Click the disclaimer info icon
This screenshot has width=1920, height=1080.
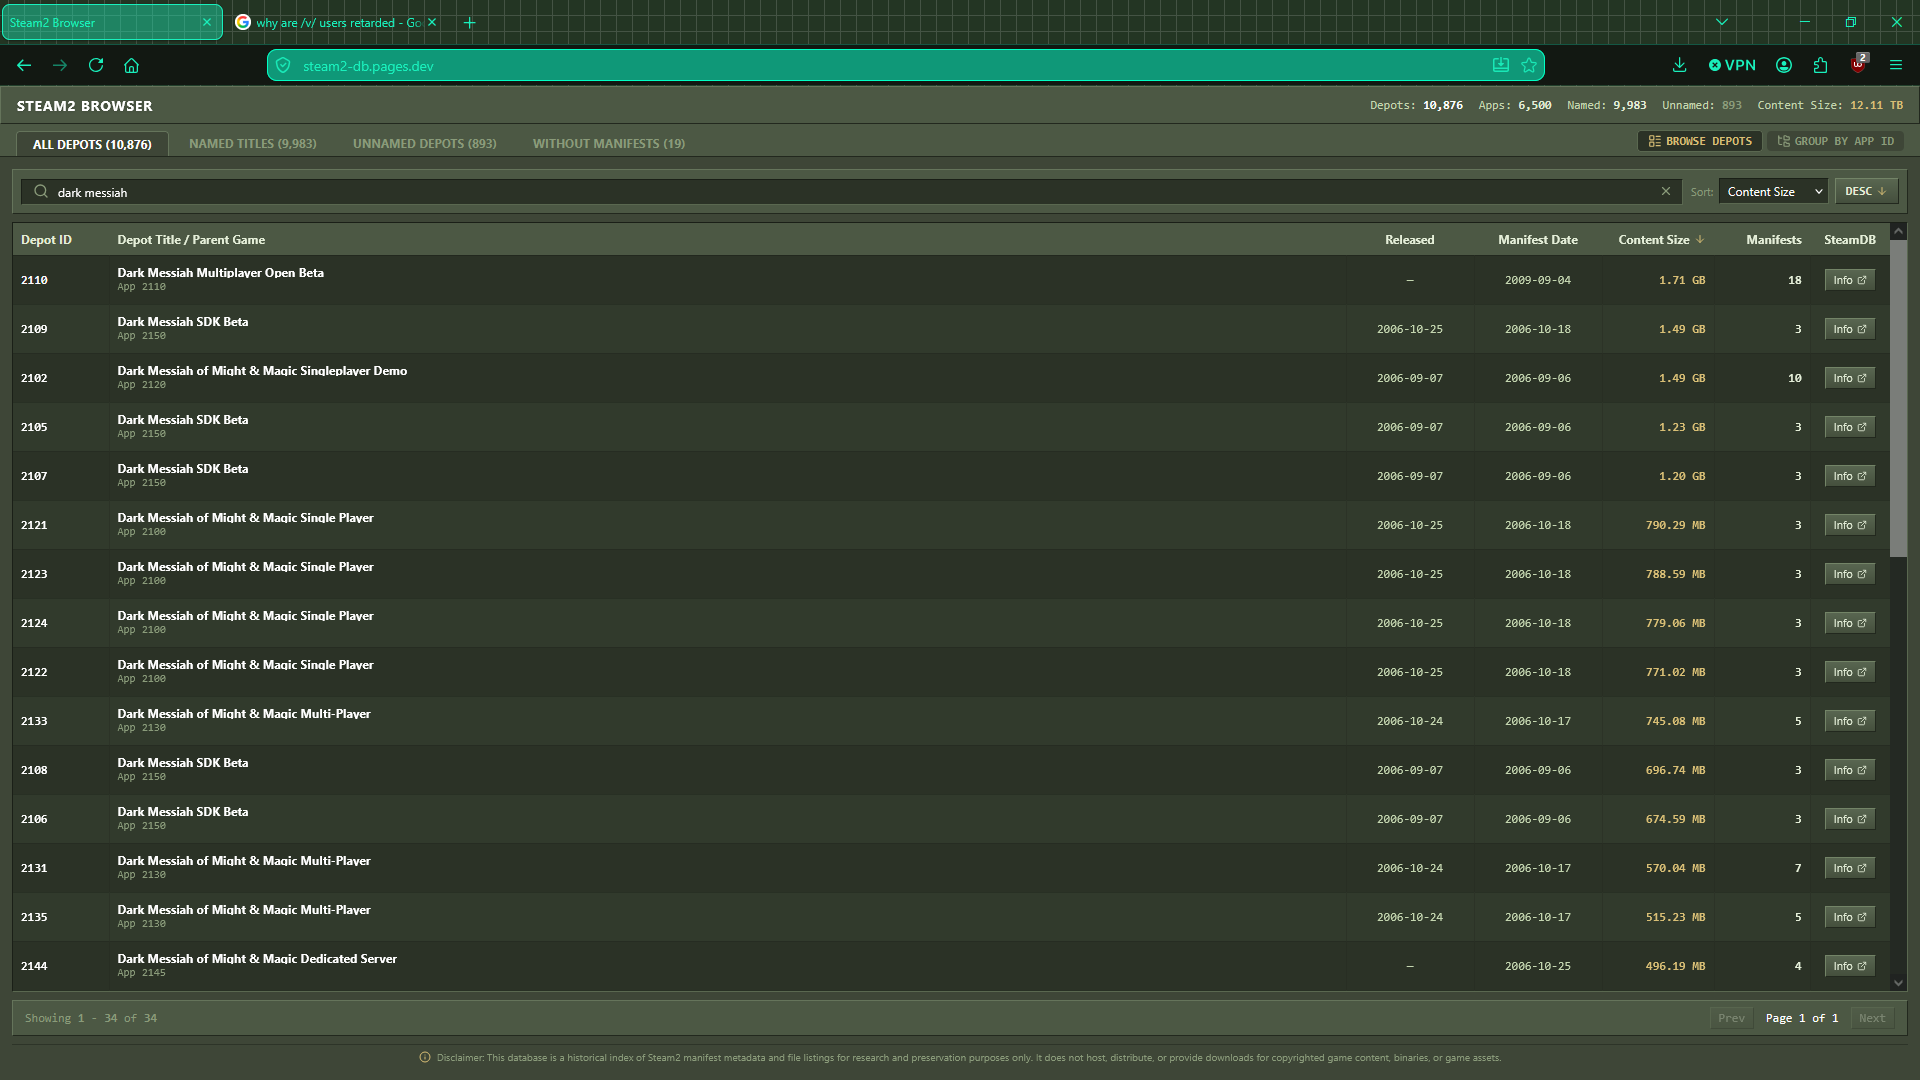425,1058
